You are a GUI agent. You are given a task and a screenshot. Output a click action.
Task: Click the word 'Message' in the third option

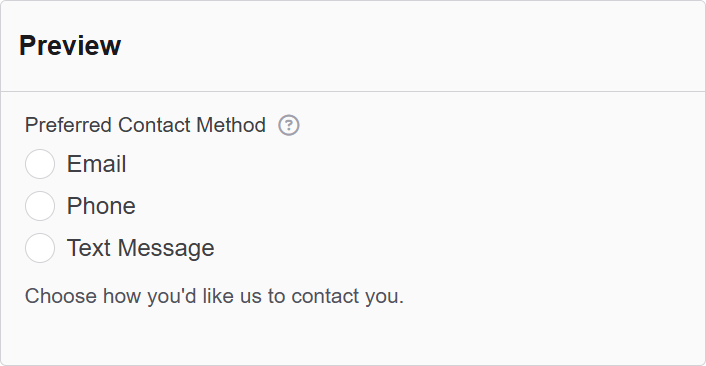[x=166, y=249]
